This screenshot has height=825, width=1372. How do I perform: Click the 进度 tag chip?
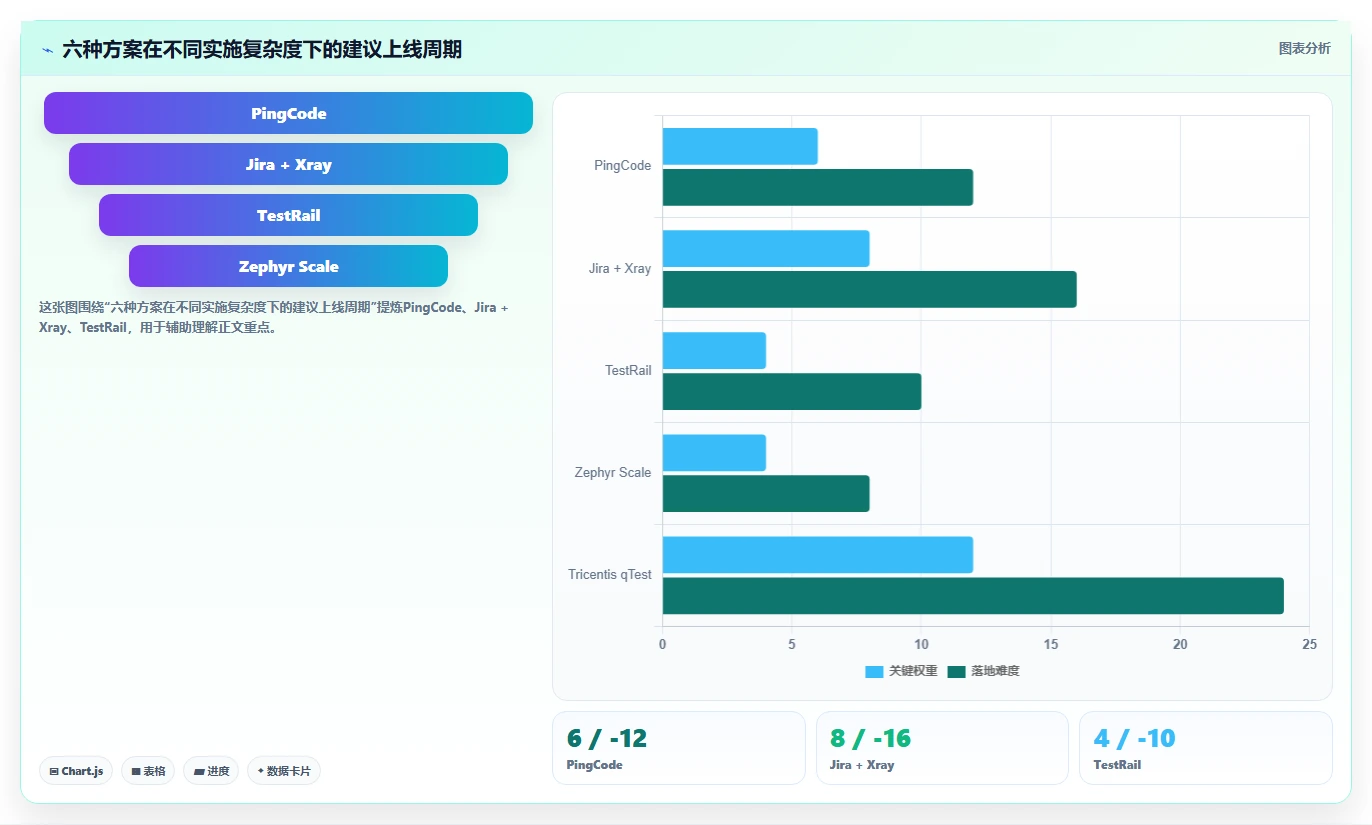[x=211, y=771]
